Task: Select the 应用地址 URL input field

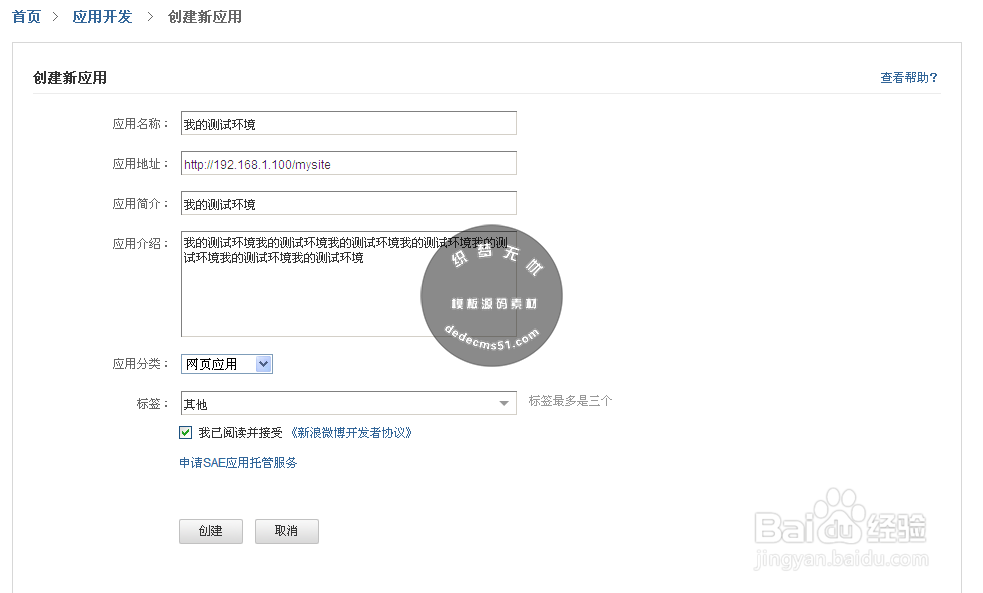Action: (x=348, y=162)
